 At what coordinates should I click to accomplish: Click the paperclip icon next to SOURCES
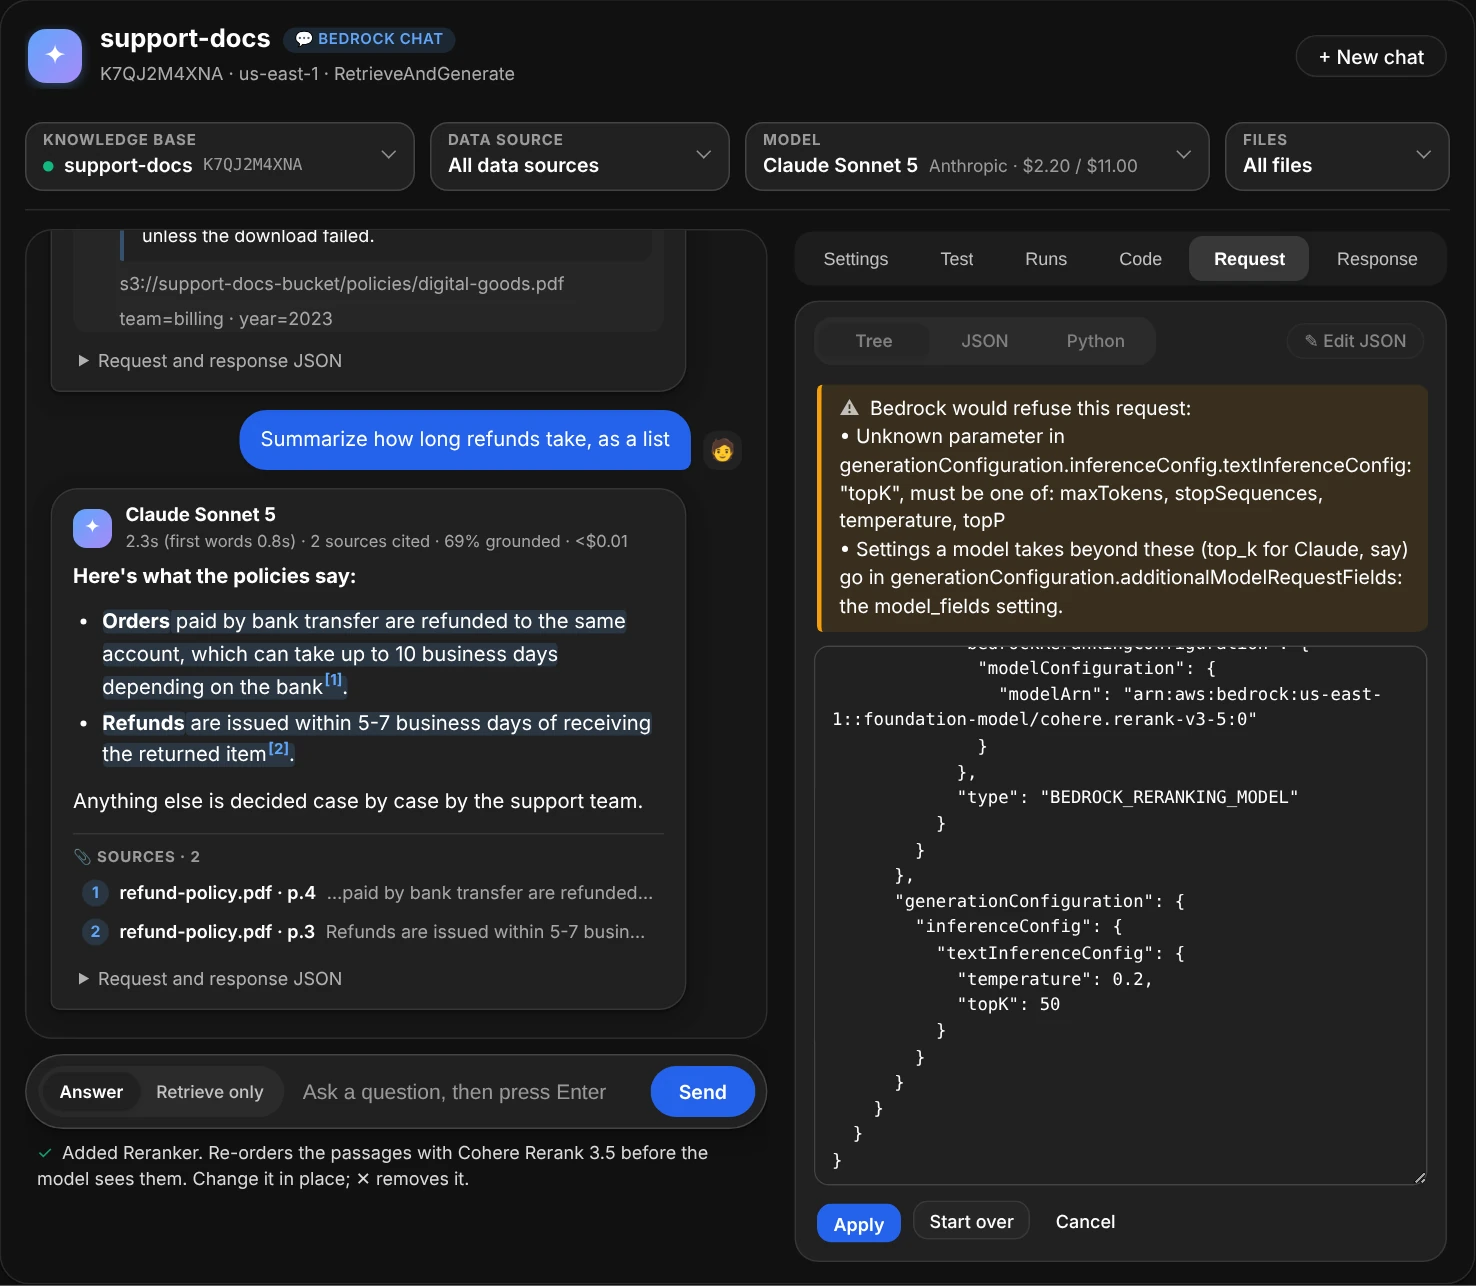82,857
